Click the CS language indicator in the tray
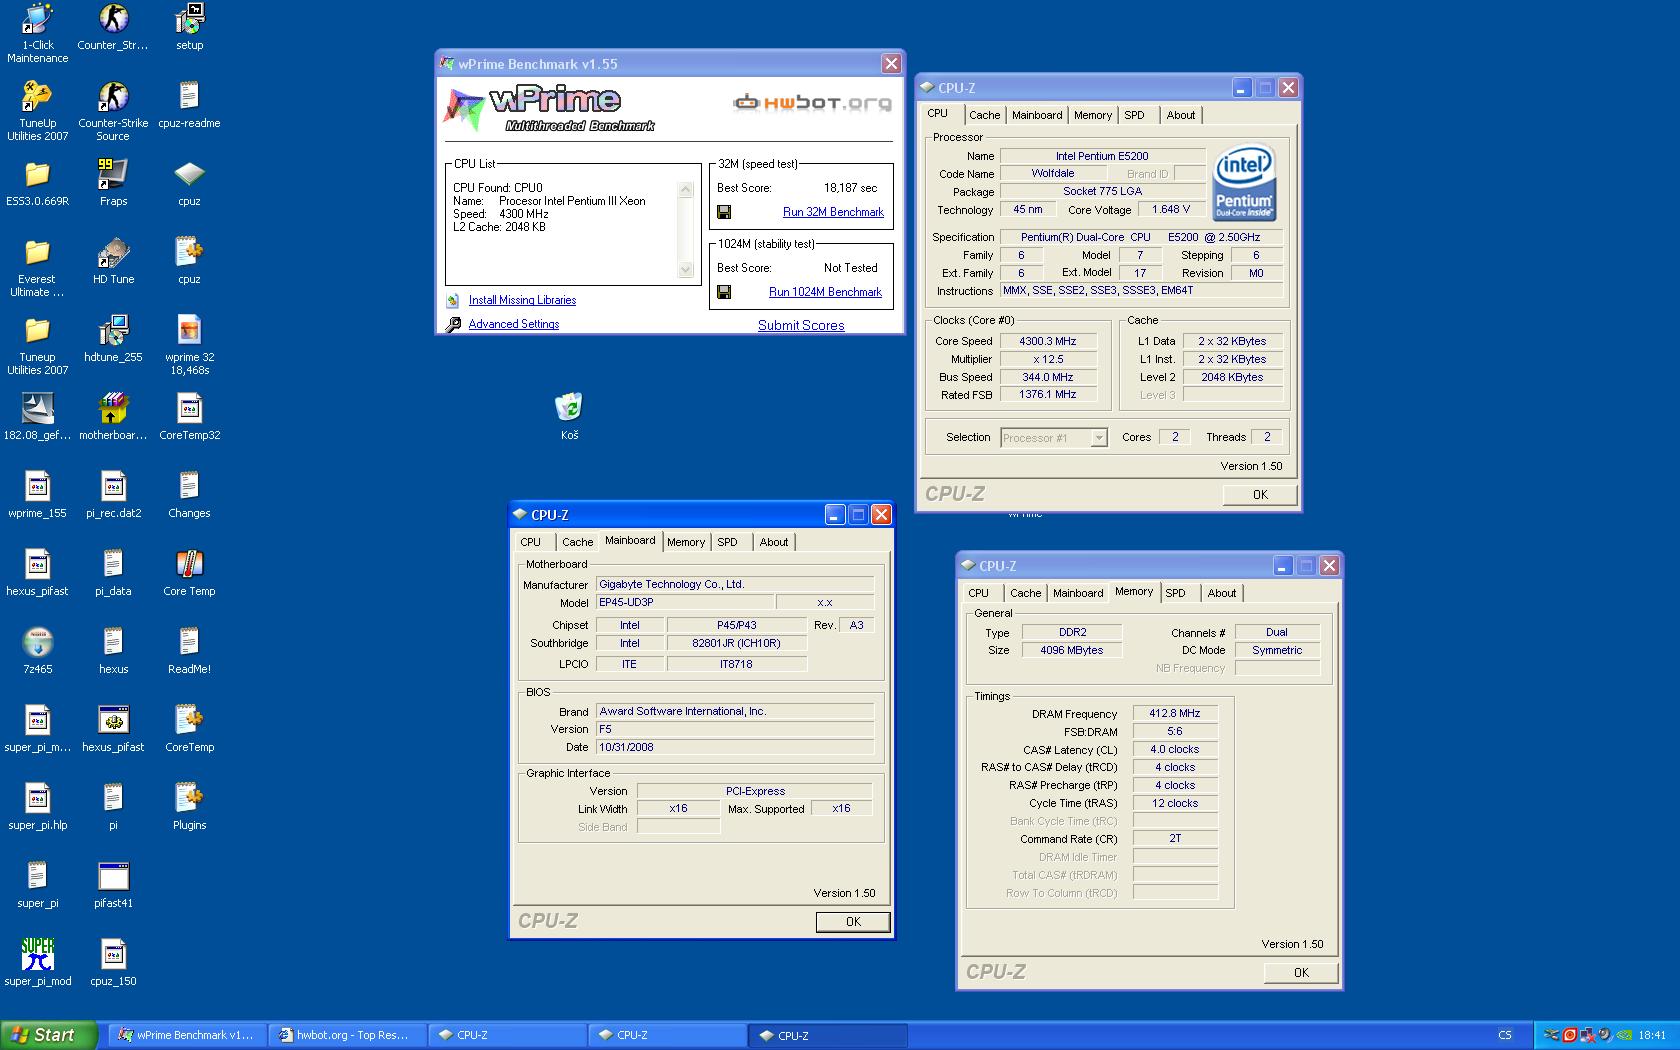 pyautogui.click(x=1505, y=1035)
